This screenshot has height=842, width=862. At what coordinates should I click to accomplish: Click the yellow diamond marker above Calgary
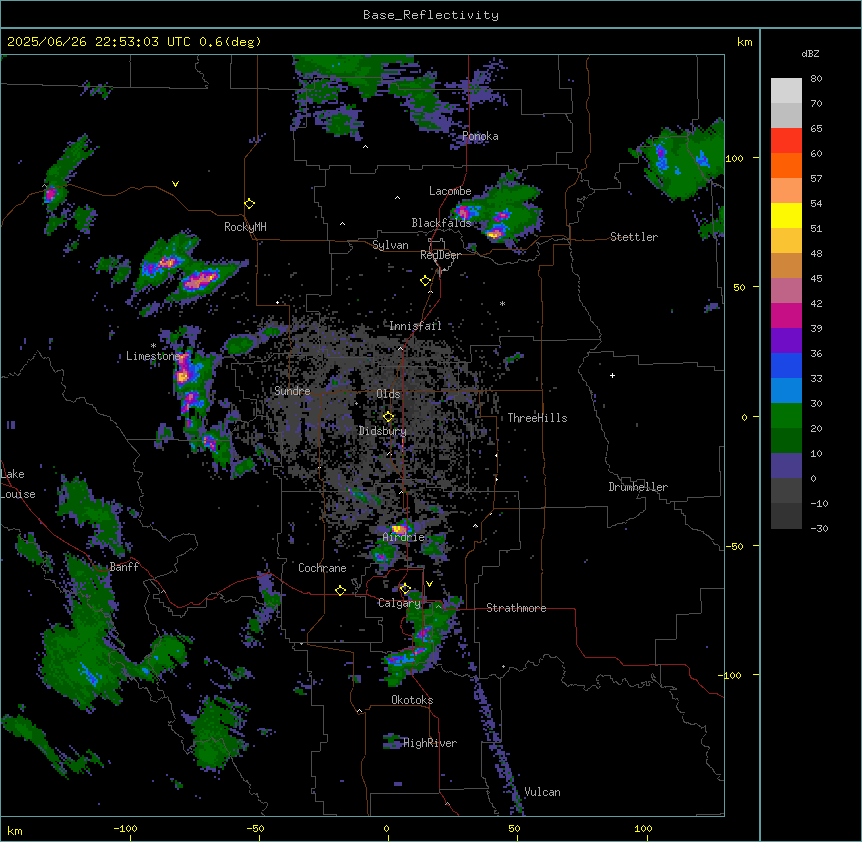tap(405, 589)
